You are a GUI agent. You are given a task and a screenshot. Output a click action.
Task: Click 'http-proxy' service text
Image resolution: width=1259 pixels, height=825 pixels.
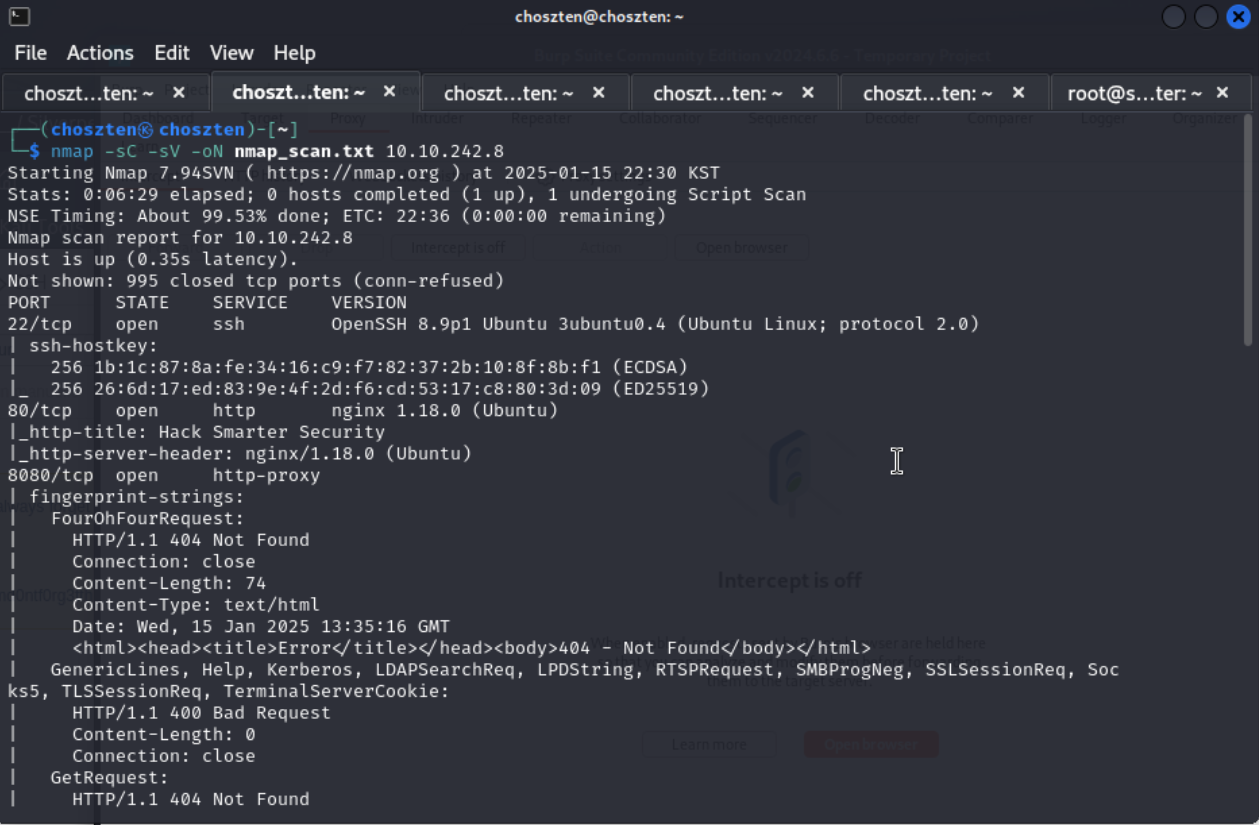(266, 475)
